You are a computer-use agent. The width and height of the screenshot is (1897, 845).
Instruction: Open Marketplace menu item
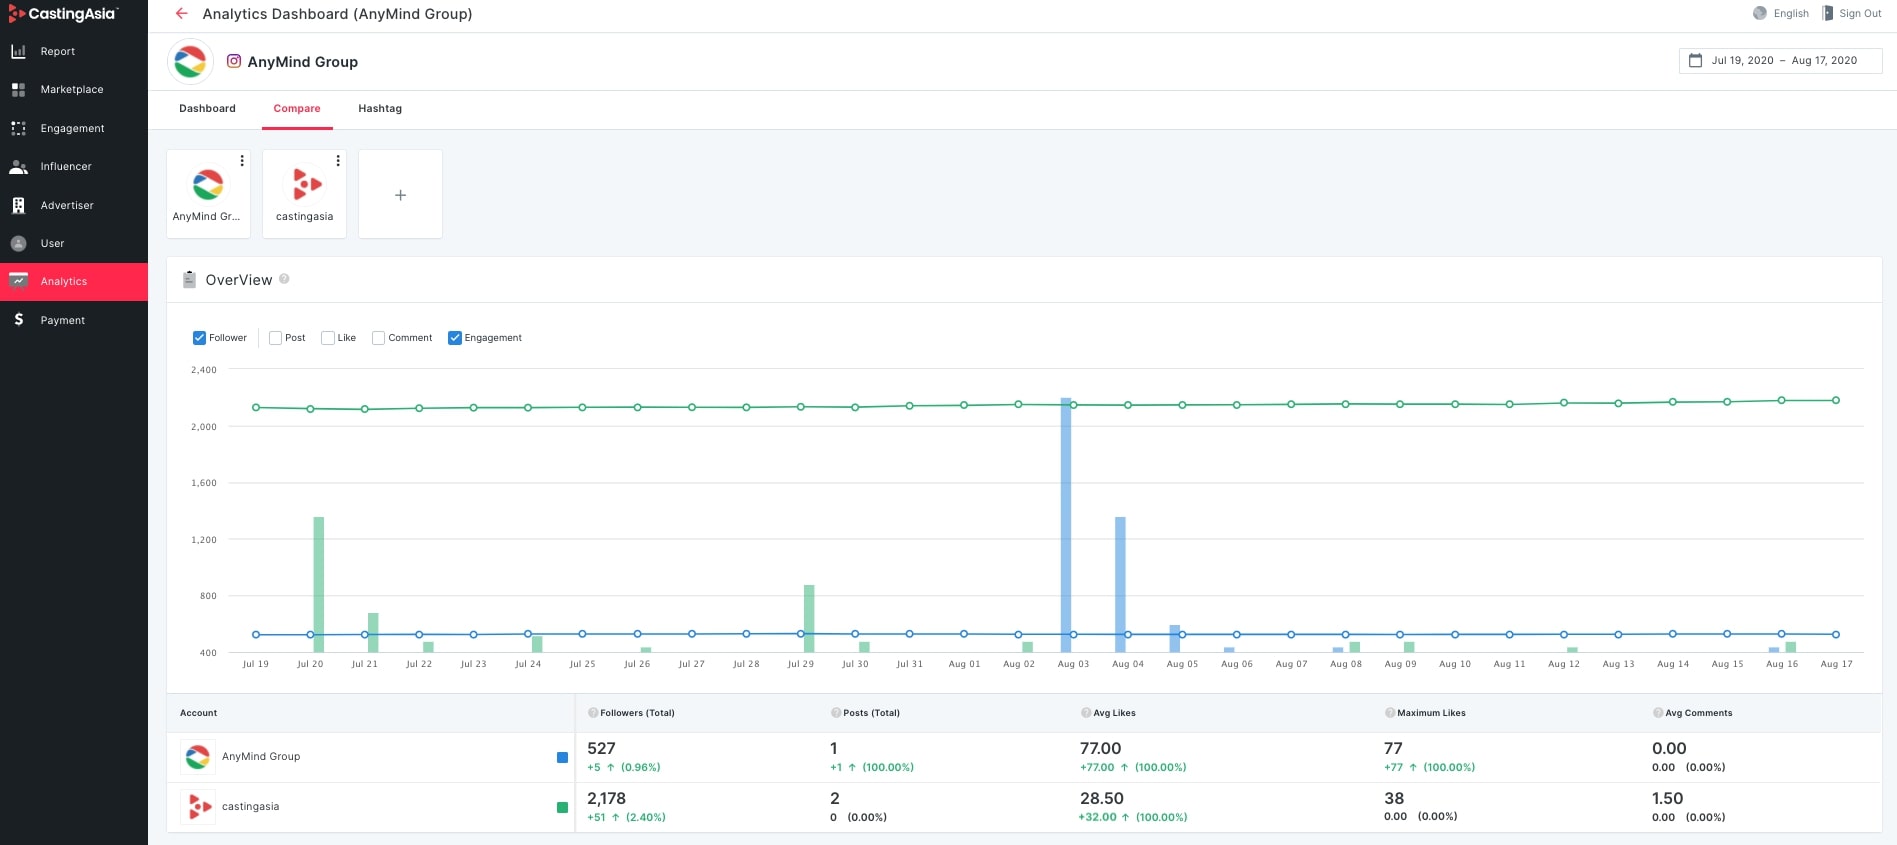(x=74, y=90)
